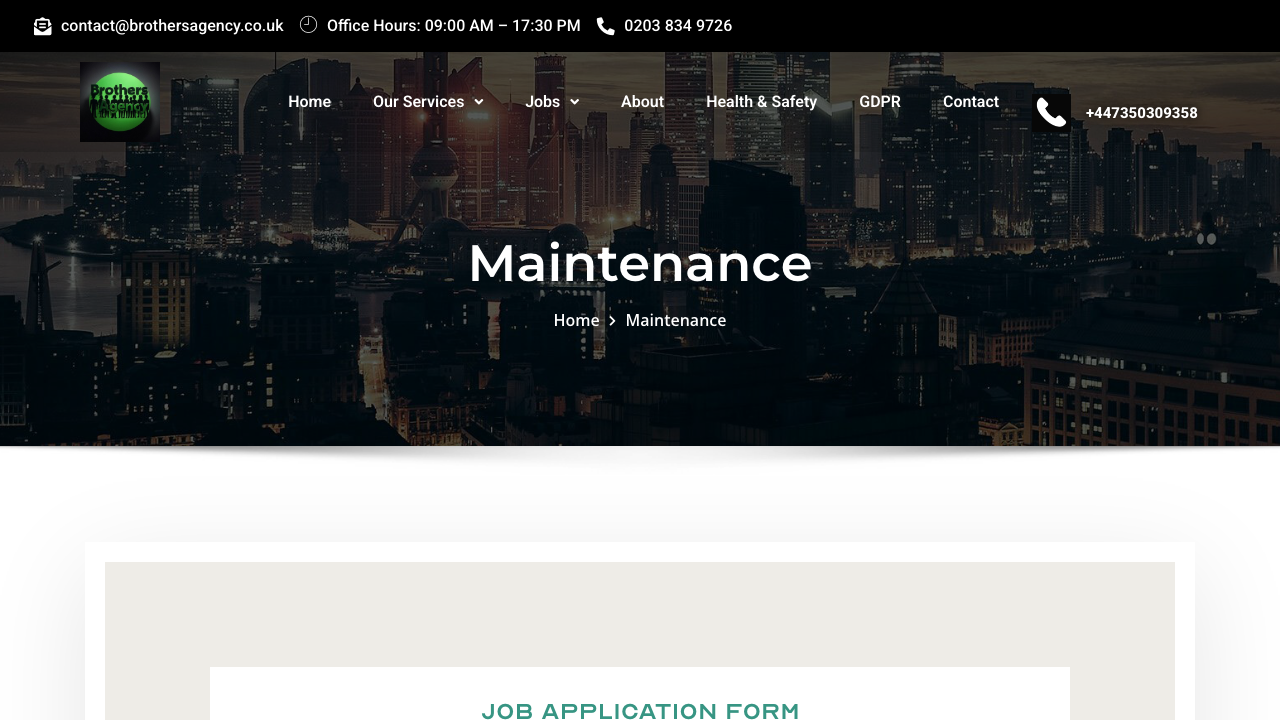Click the Maintenance breadcrumb label

pyautogui.click(x=675, y=320)
